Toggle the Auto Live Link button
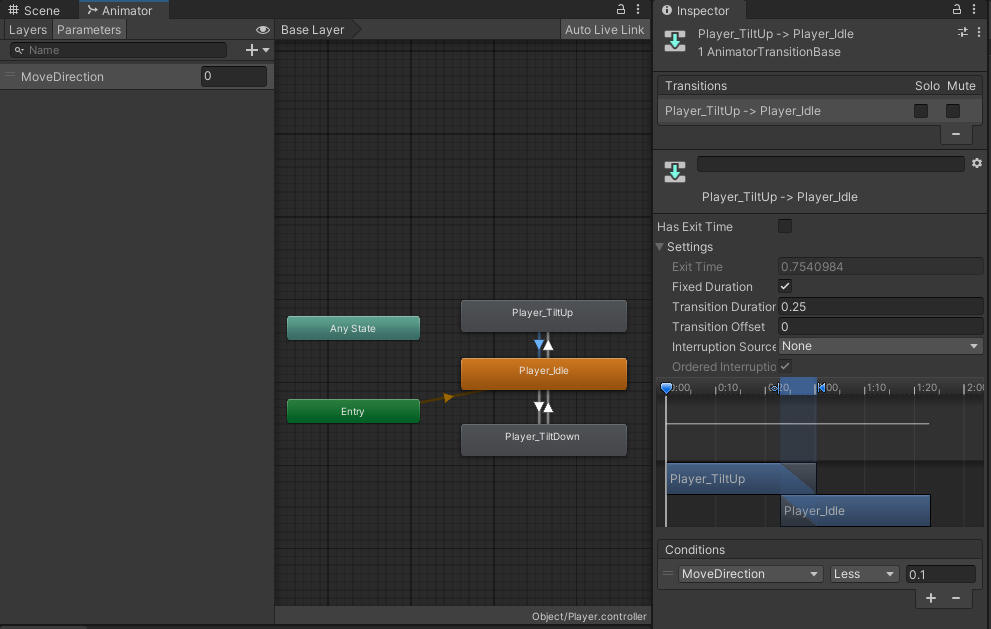991x629 pixels. click(604, 30)
